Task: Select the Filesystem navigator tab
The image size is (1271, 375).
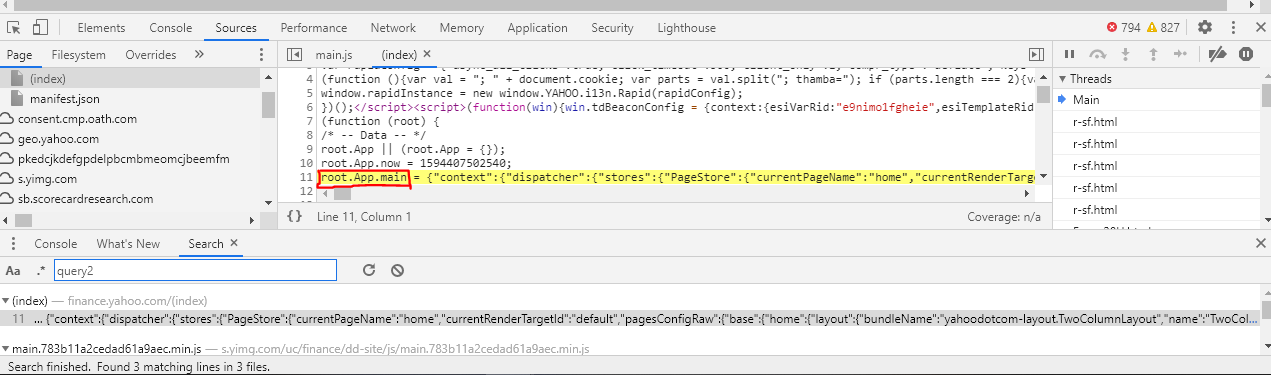Action: [79, 55]
